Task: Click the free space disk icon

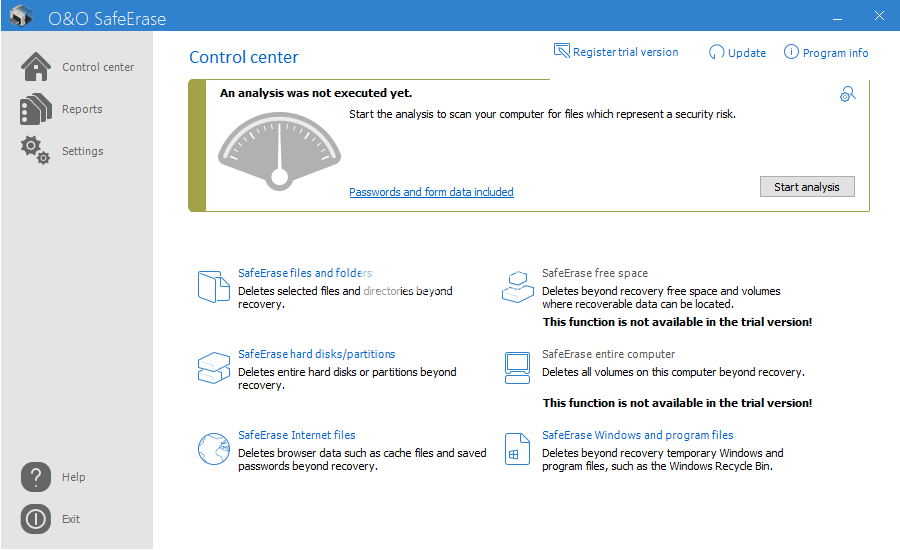Action: click(x=517, y=286)
